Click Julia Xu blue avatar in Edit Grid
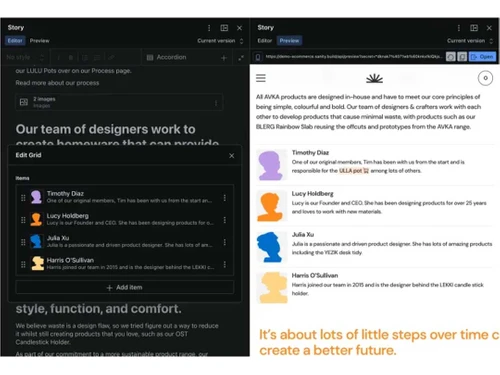The height and width of the screenshot is (375, 500). pyautogui.click(x=36, y=241)
